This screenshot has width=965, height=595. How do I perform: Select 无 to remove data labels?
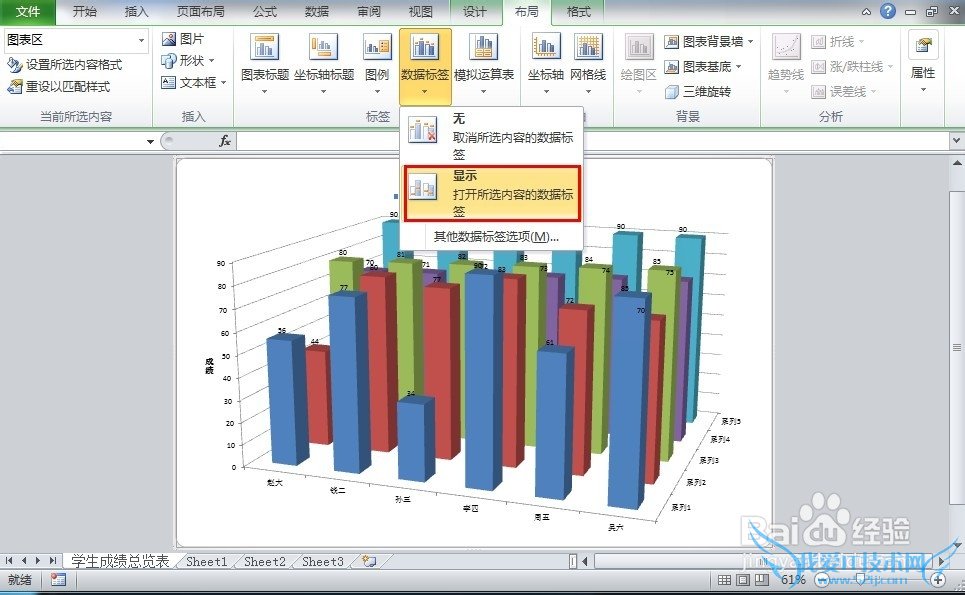[x=491, y=135]
